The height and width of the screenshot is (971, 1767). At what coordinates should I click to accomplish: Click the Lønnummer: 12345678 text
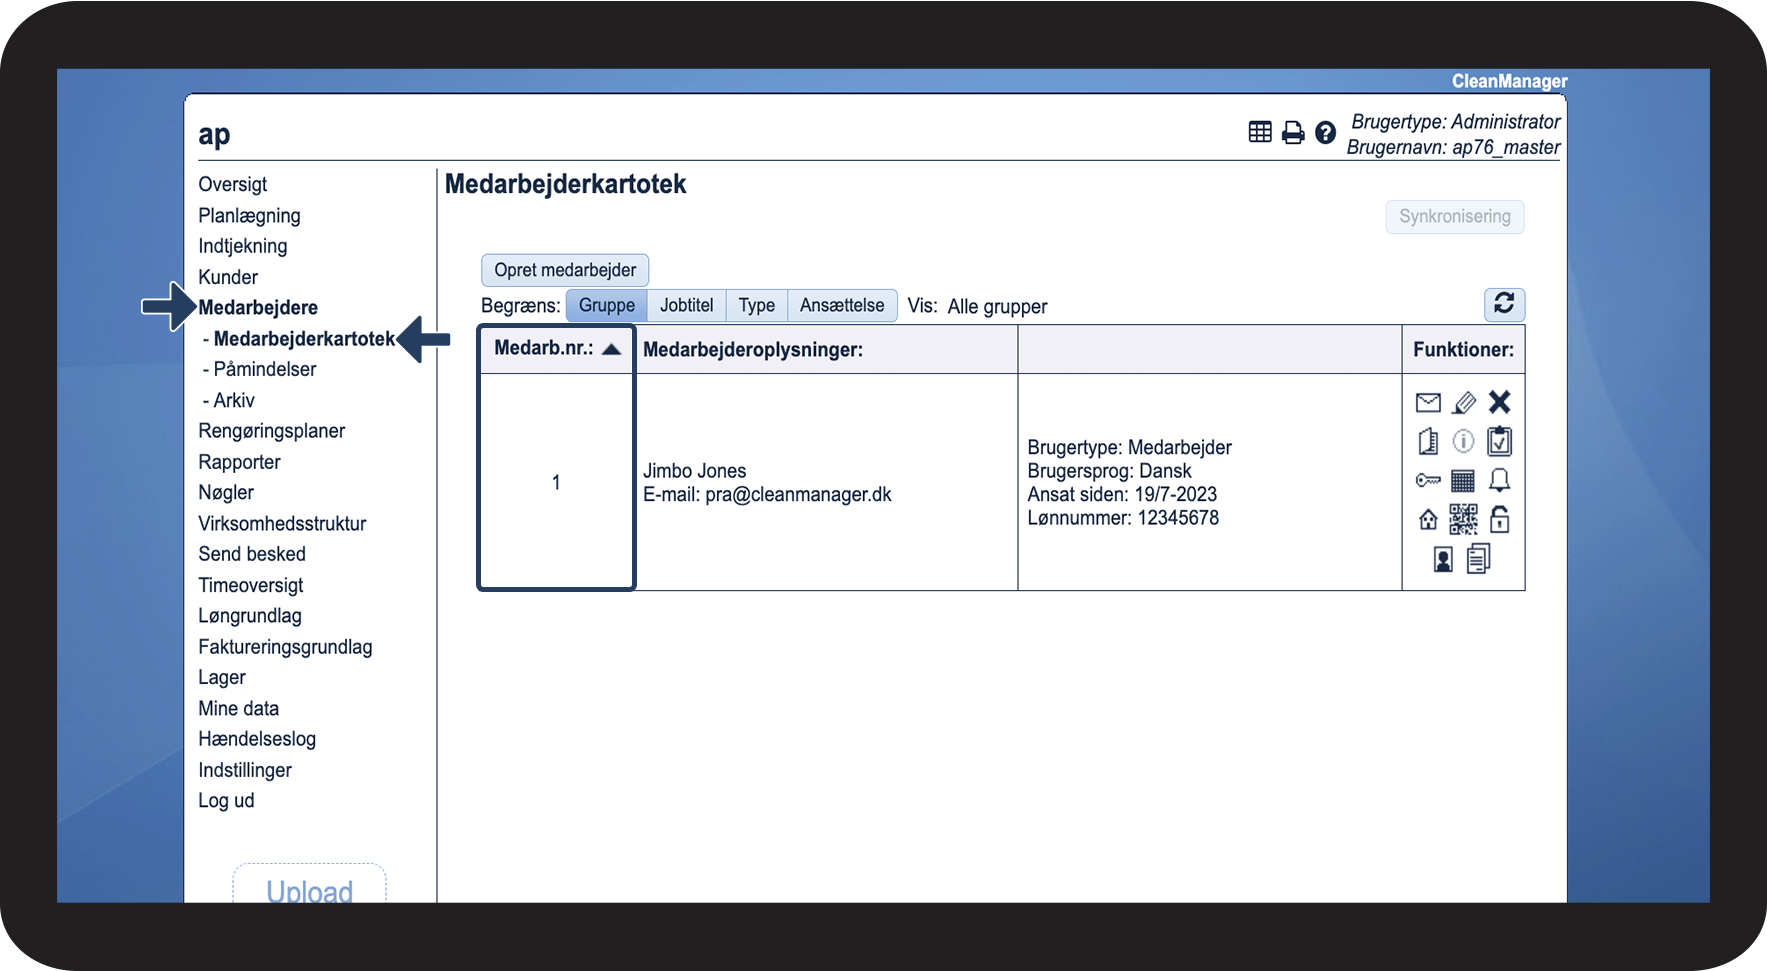point(1123,518)
